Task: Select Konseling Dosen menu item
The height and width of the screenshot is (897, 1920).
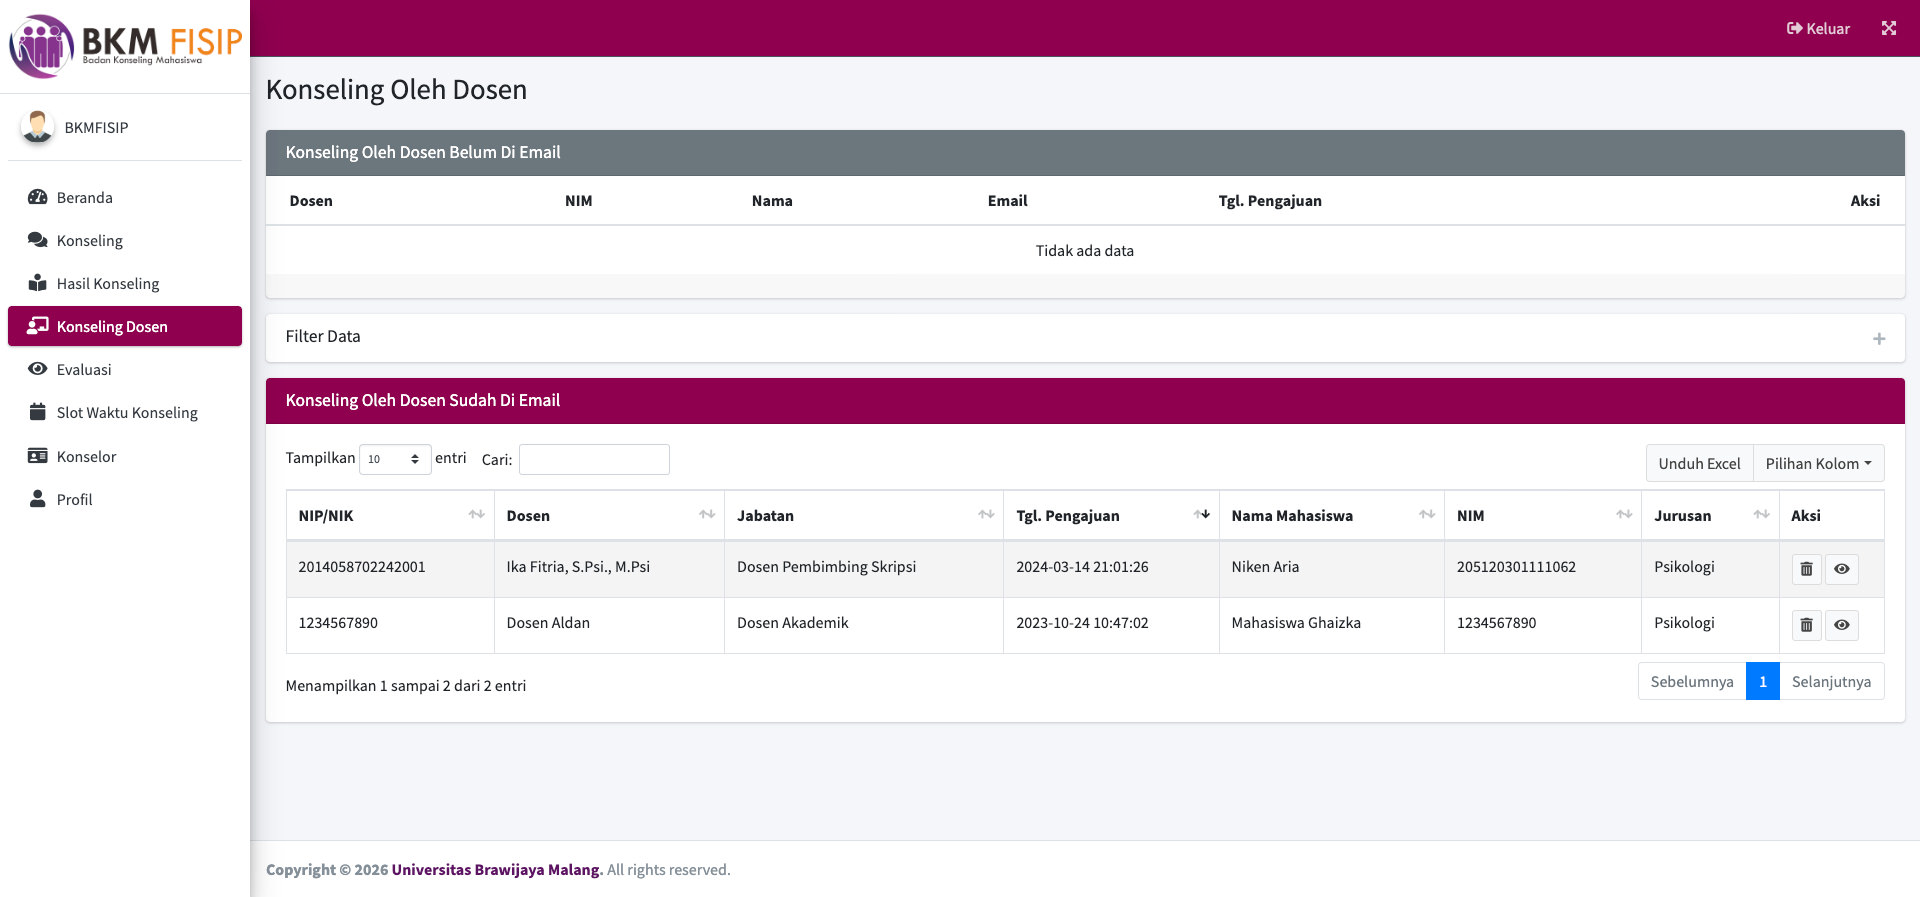Action: (x=125, y=326)
